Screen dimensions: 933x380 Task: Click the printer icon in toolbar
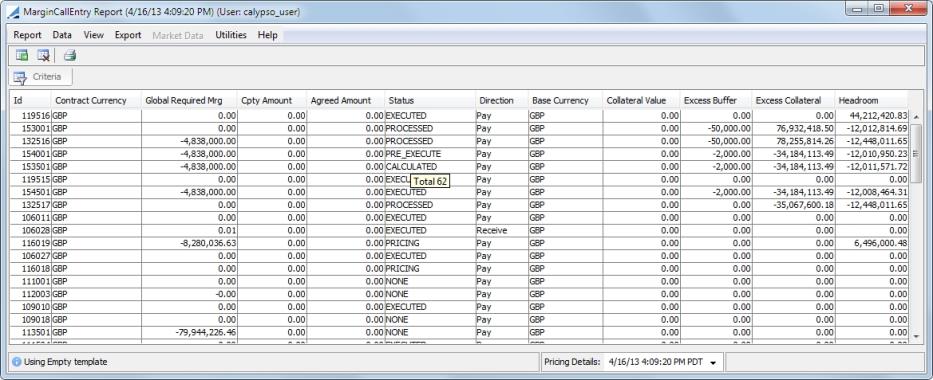tap(70, 55)
